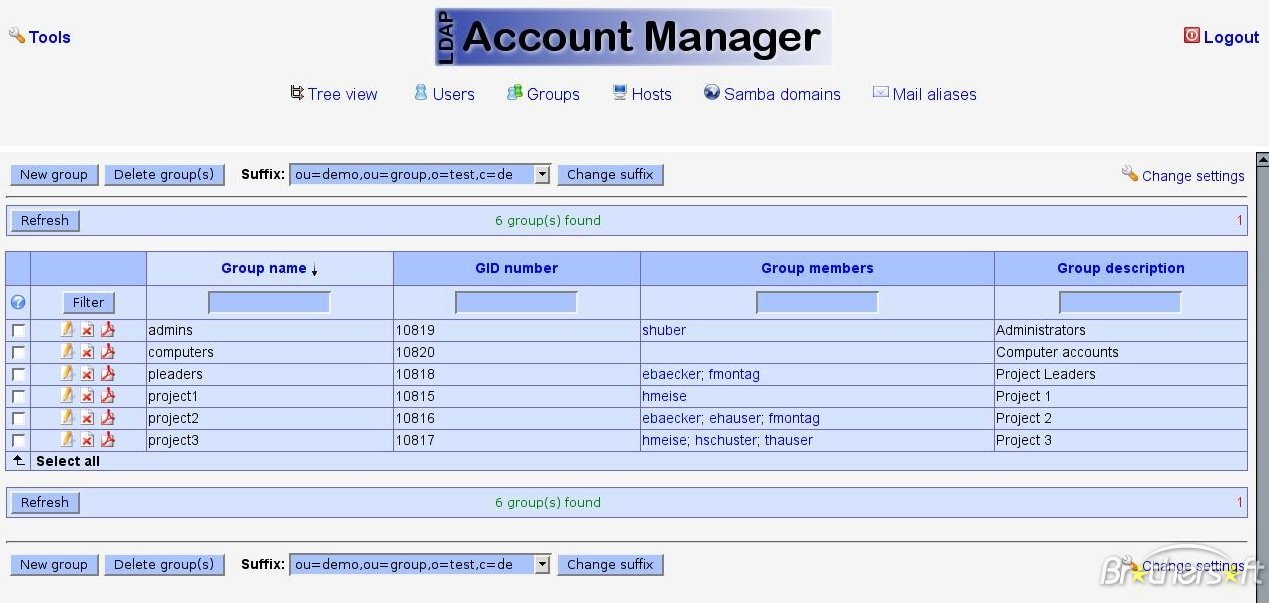Expand the bottom Suffix combo box
The height and width of the screenshot is (603, 1269).
(541, 564)
